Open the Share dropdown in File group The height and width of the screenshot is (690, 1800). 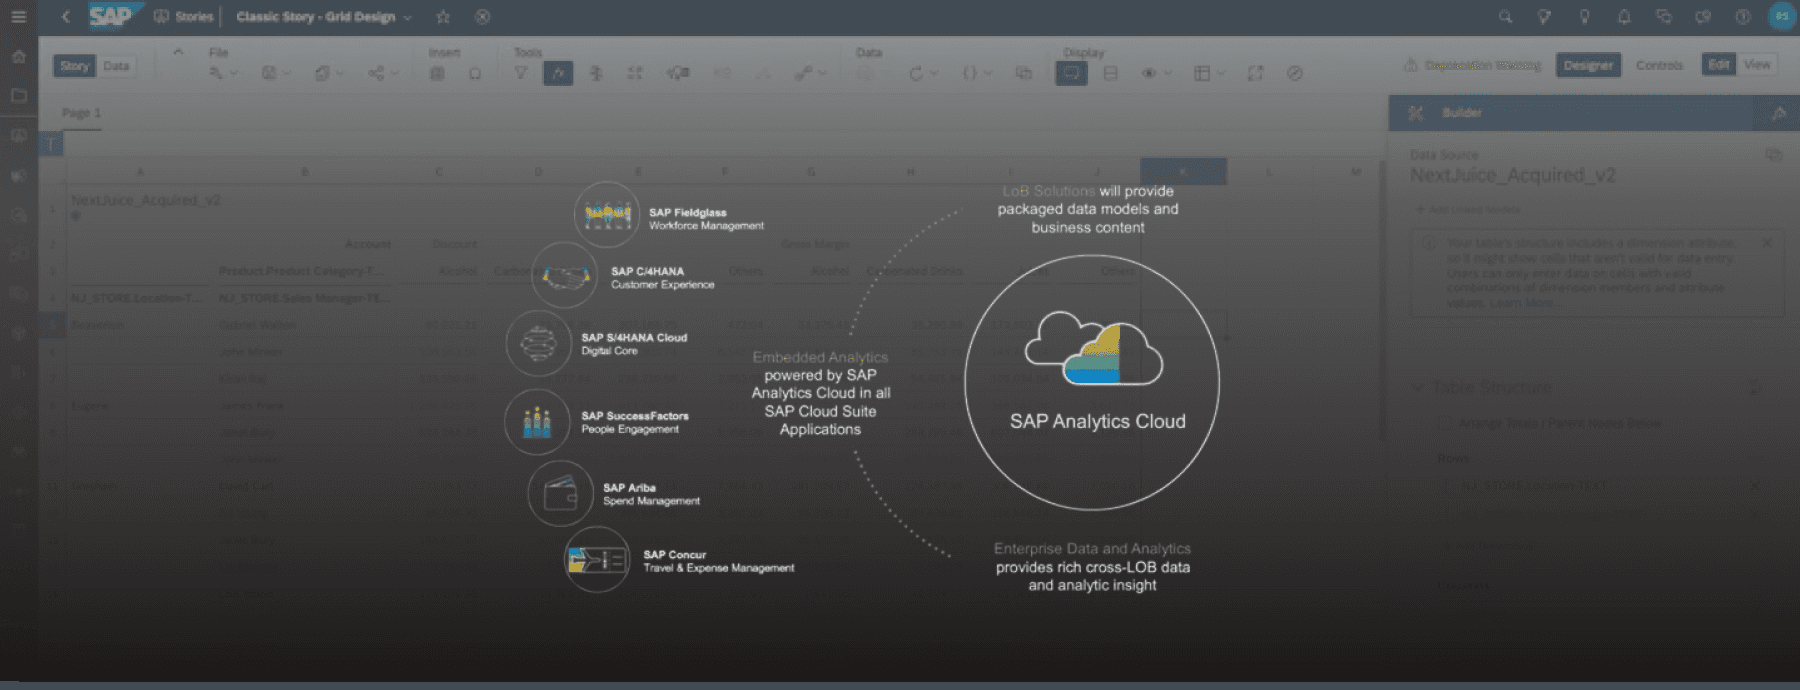tap(382, 73)
